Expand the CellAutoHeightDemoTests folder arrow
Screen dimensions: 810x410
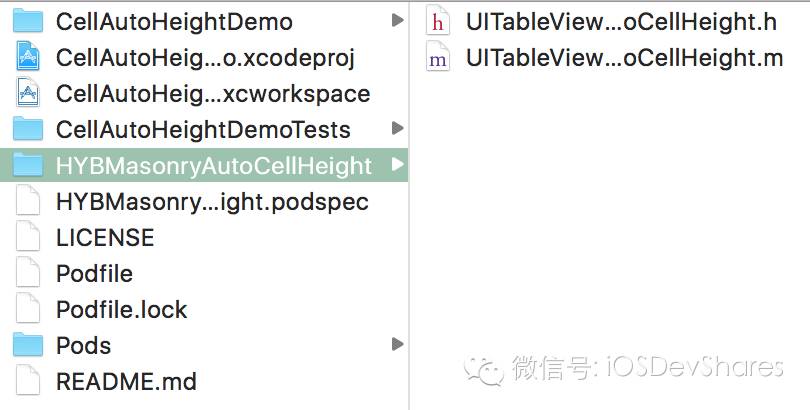397,128
